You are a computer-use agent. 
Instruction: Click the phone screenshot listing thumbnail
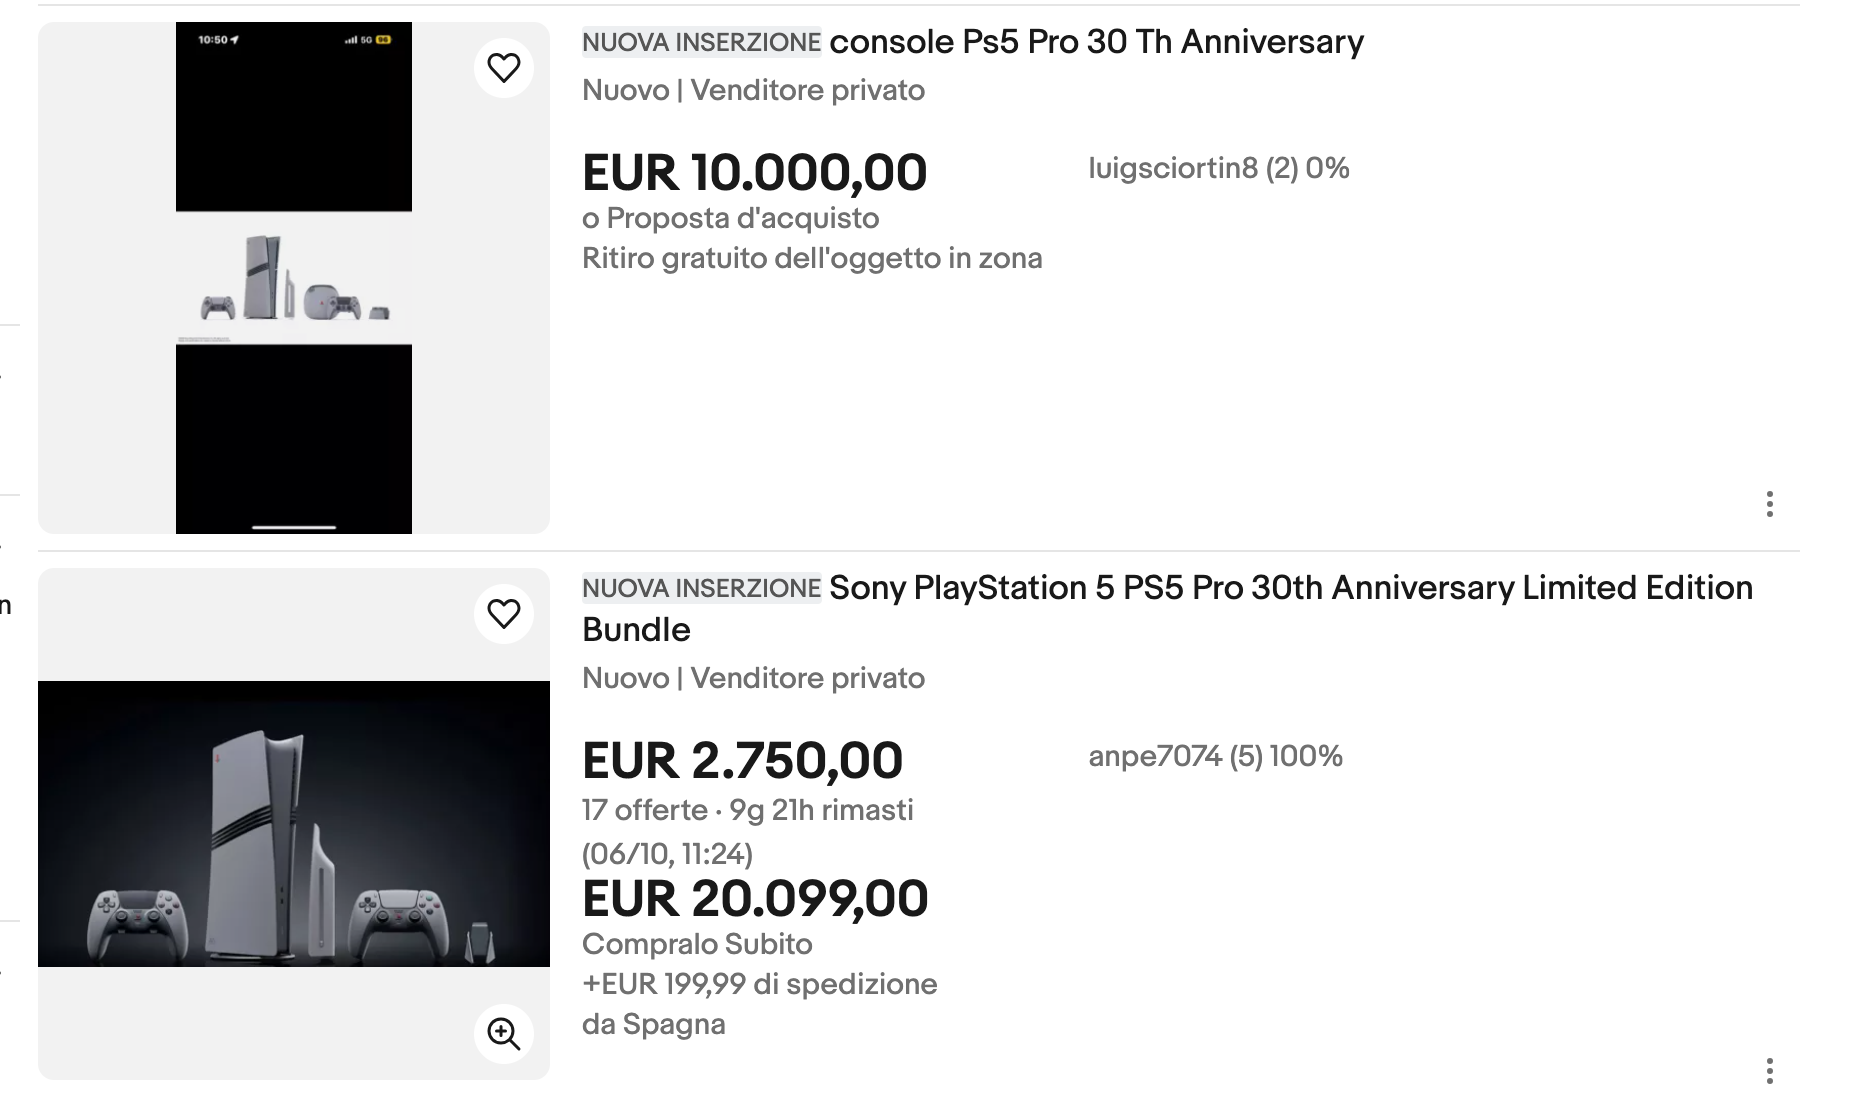click(293, 278)
